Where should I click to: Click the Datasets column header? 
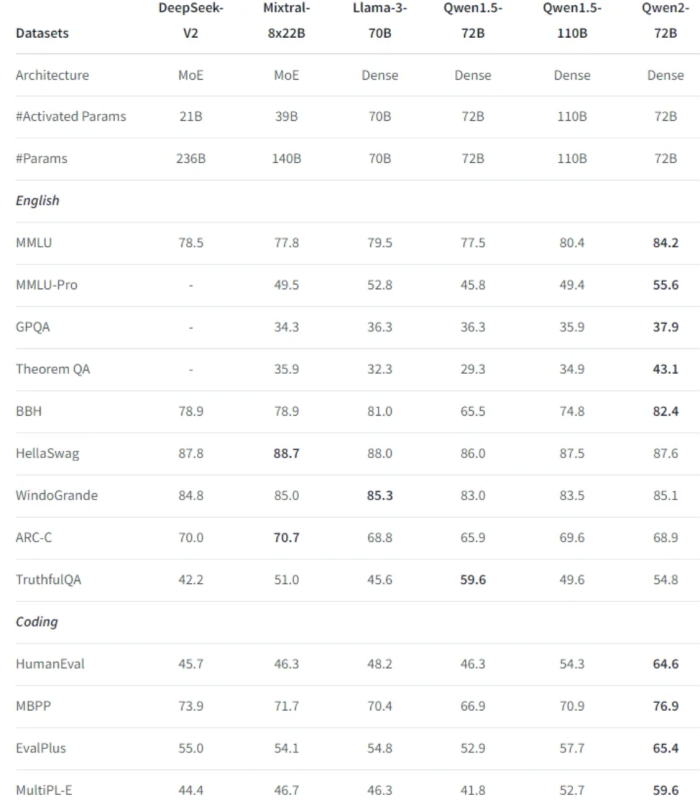pos(42,33)
